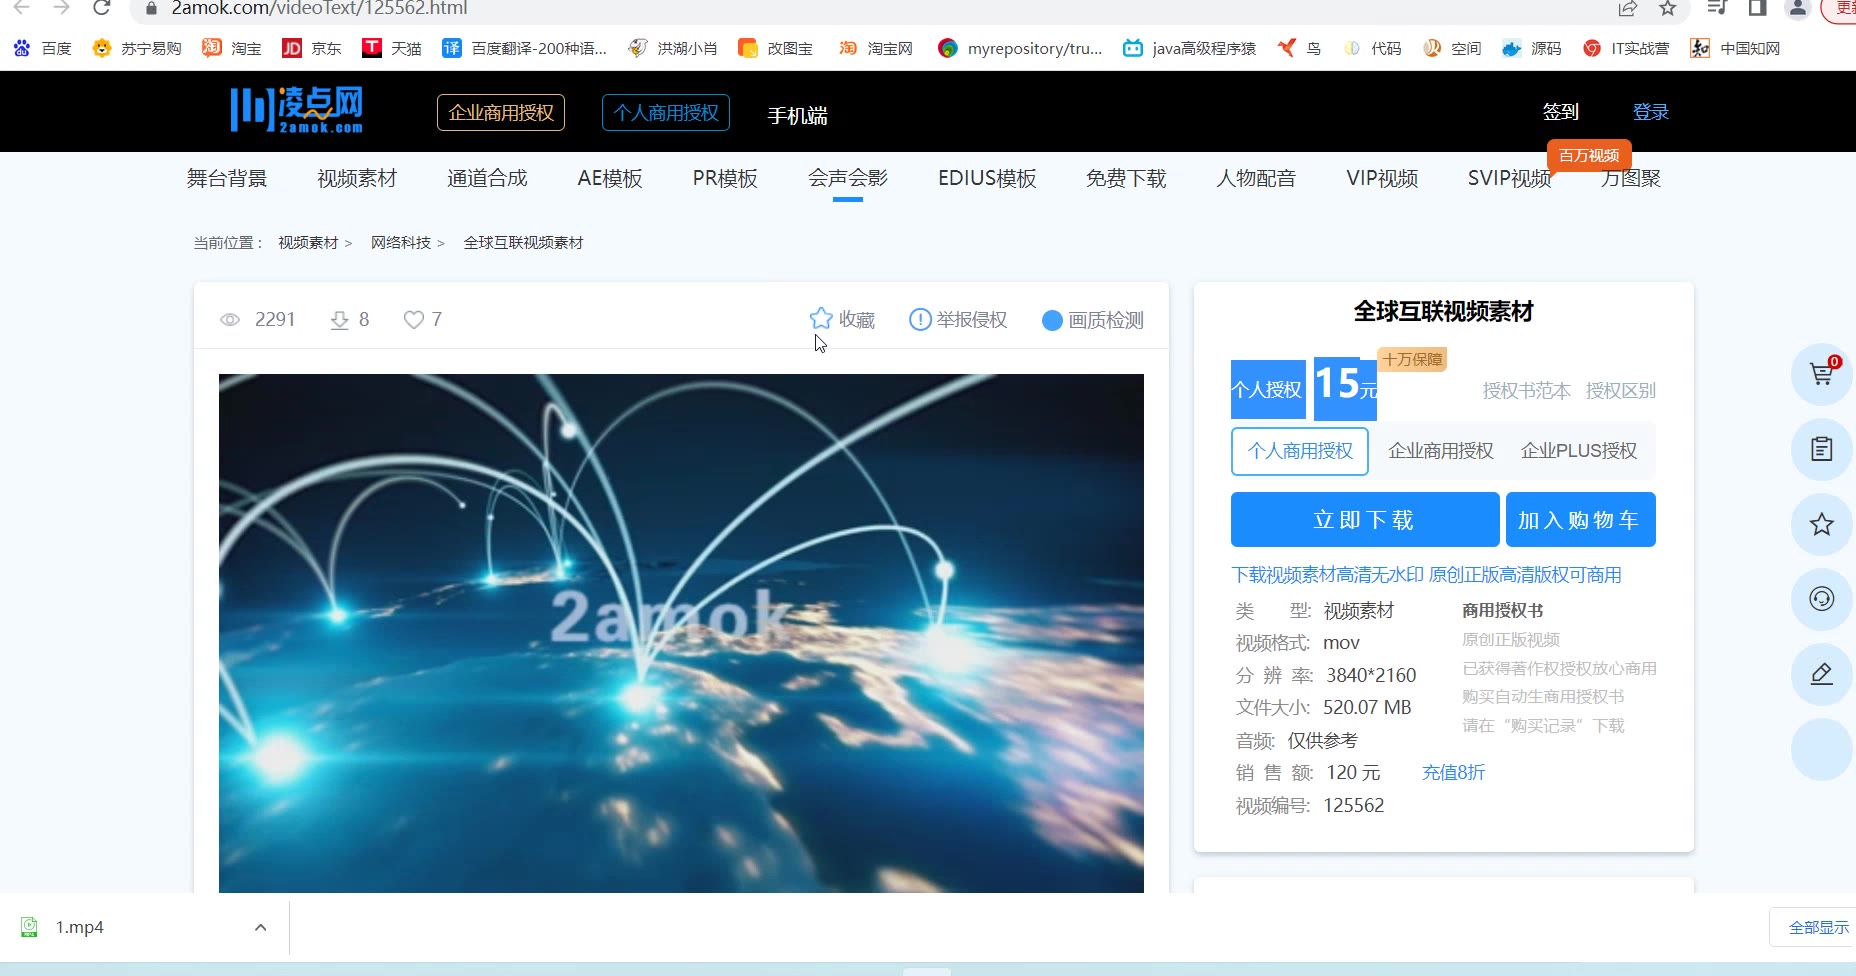Select 个人商用授权 license option
Image resolution: width=1856 pixels, height=976 pixels.
tap(1300, 451)
